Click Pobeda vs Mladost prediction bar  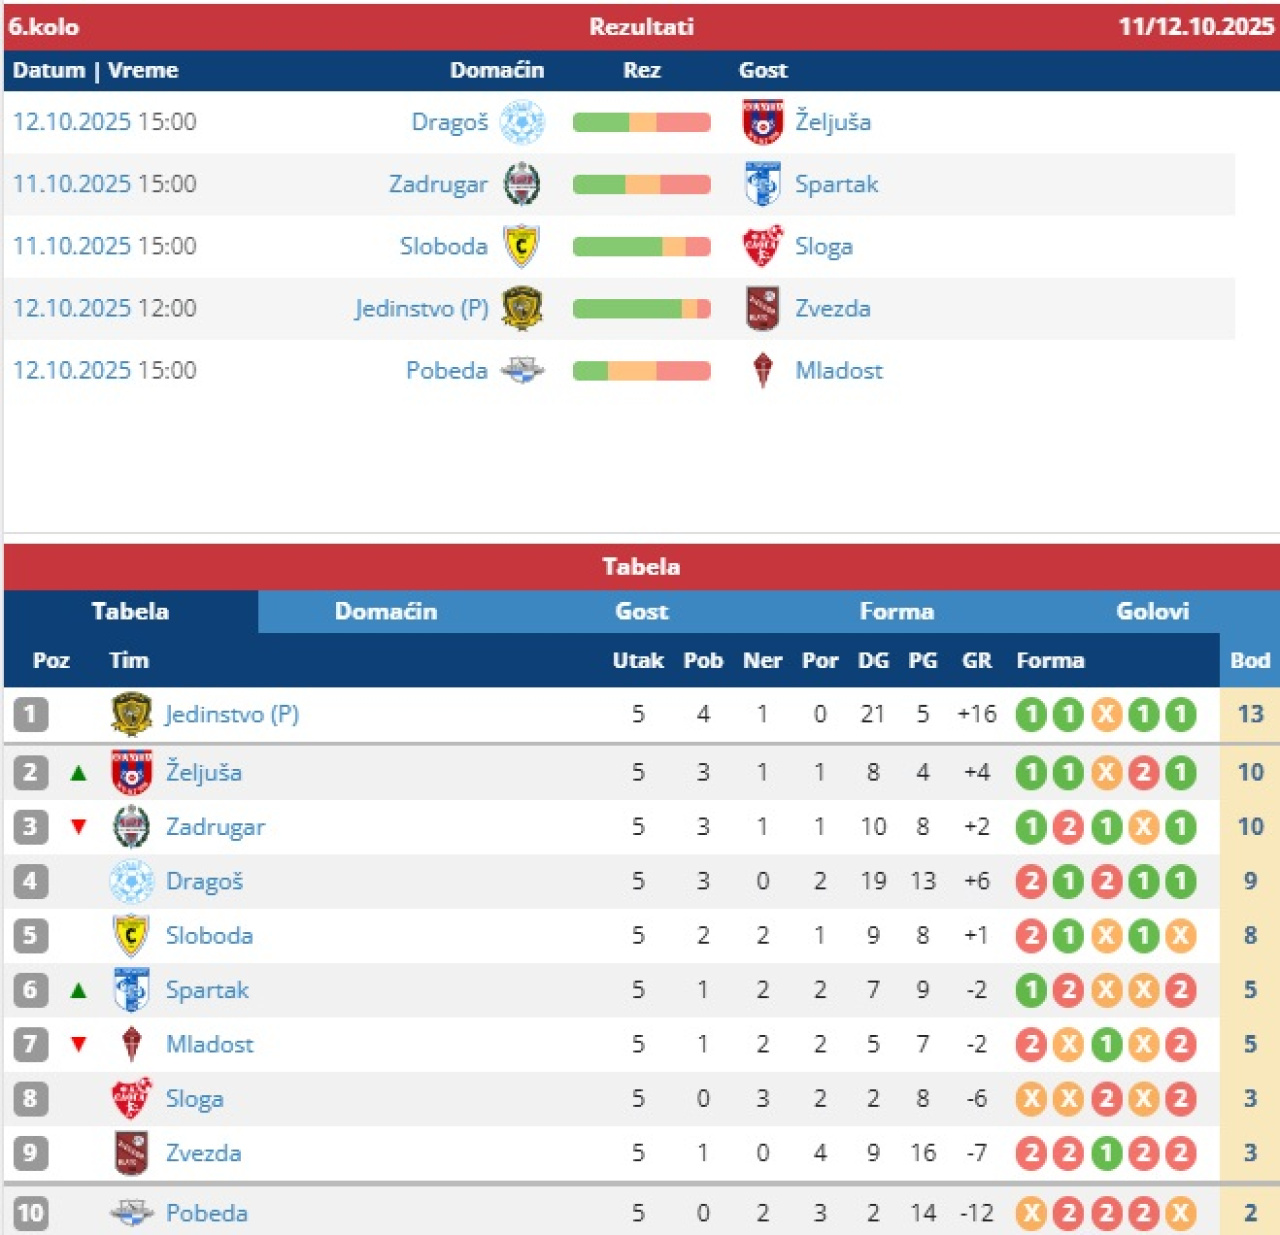641,370
